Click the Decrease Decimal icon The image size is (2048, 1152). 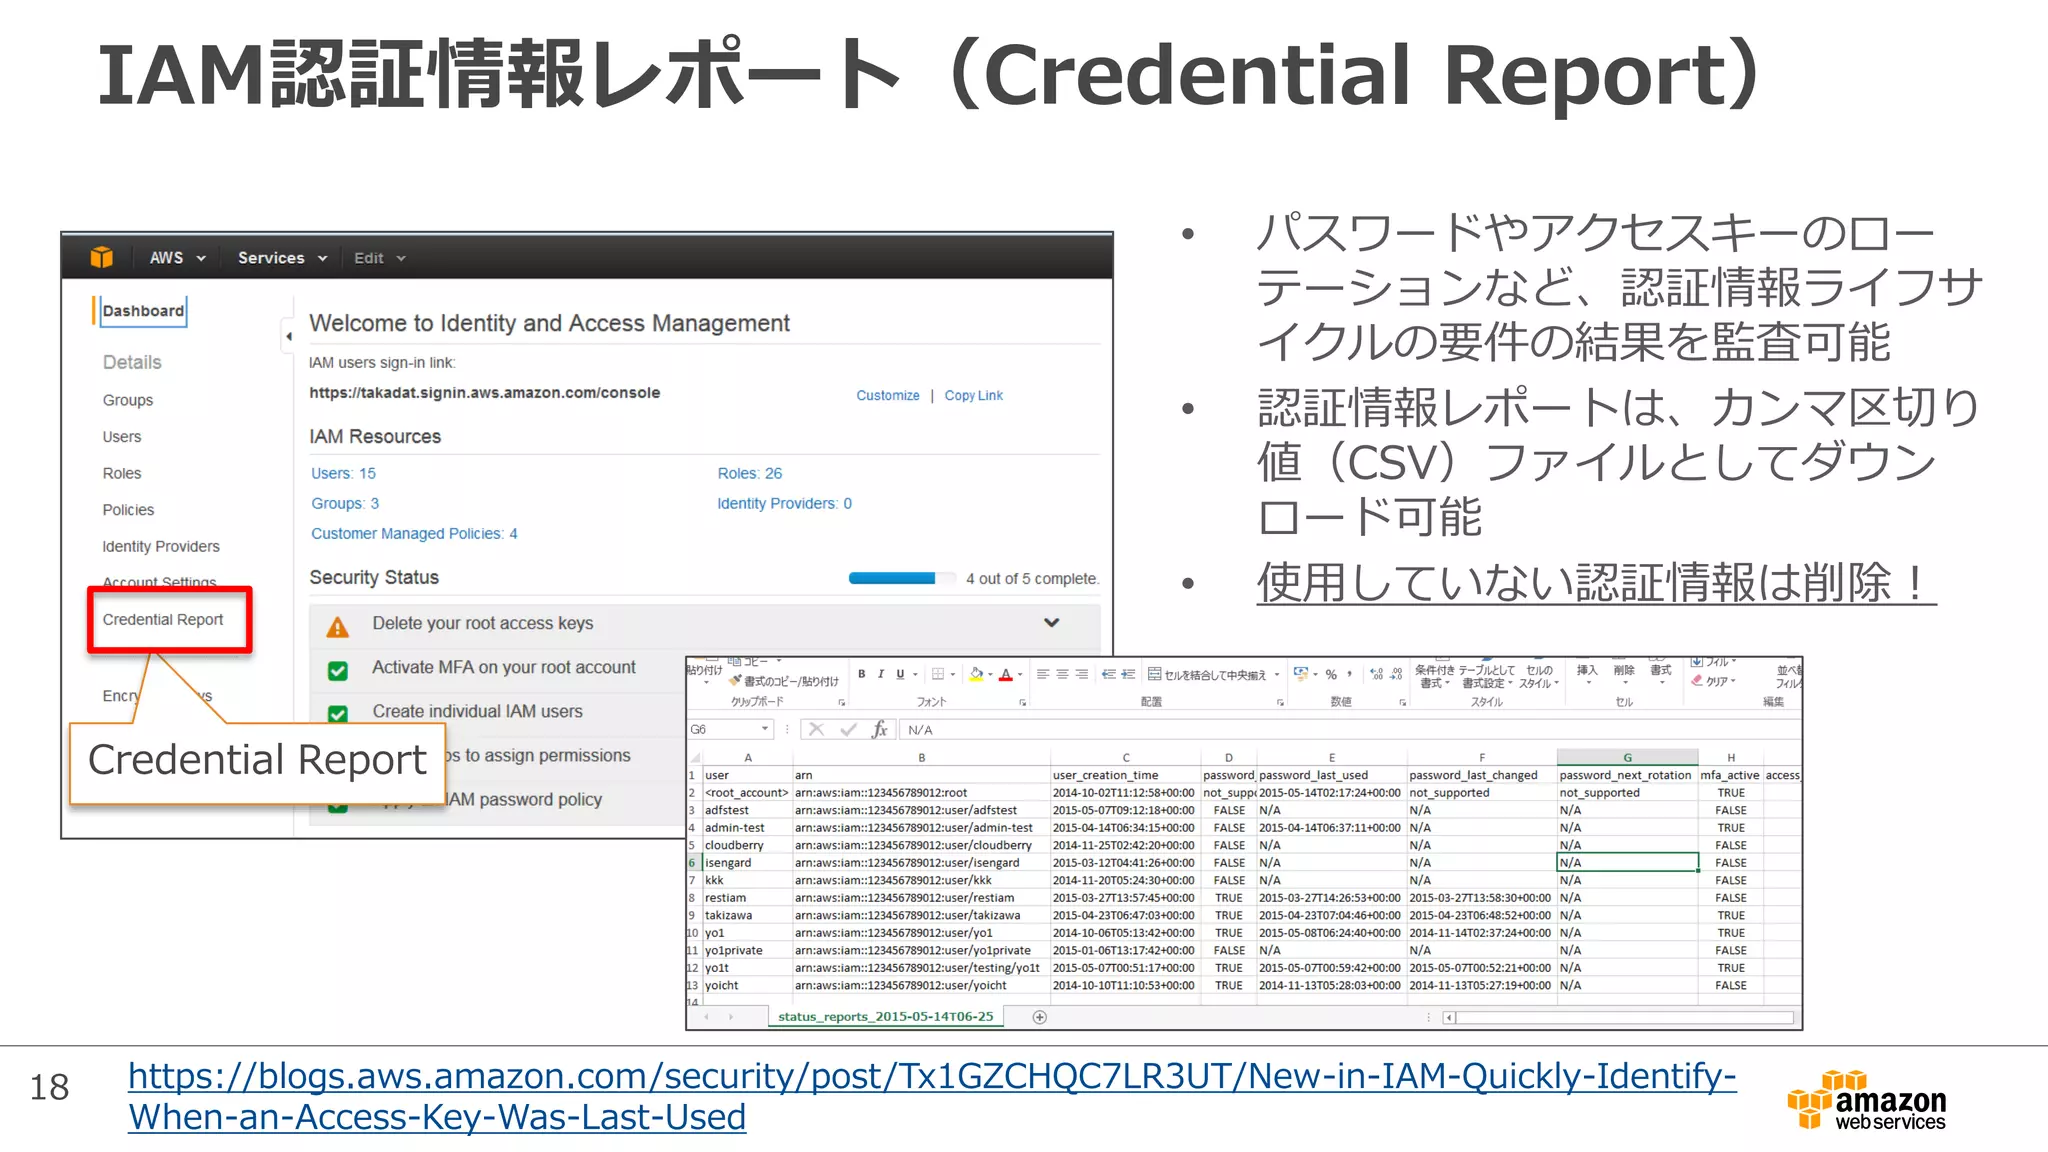[x=1397, y=674]
